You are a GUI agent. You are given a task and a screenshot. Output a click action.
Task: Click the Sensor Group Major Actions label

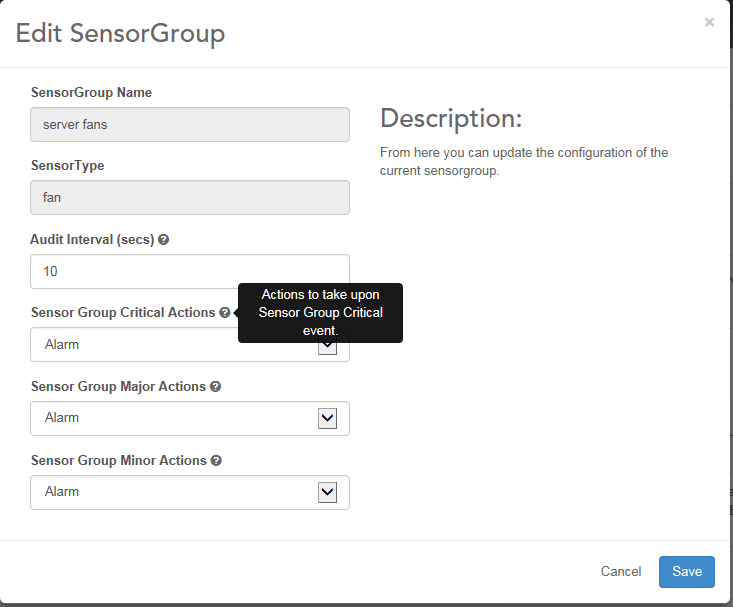(x=118, y=387)
